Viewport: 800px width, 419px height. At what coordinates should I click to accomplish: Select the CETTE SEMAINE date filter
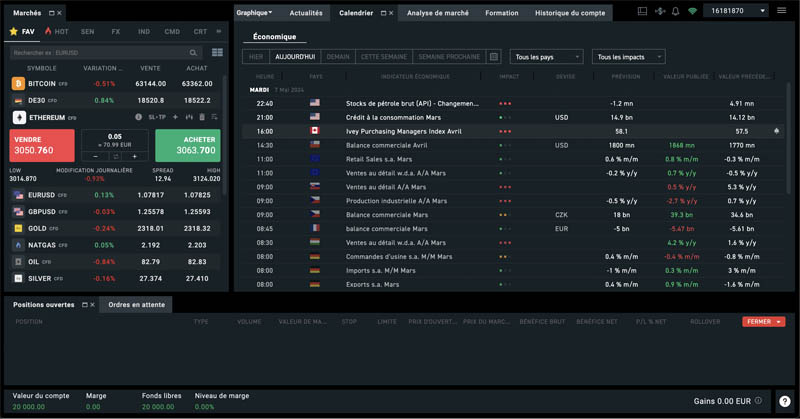[384, 57]
